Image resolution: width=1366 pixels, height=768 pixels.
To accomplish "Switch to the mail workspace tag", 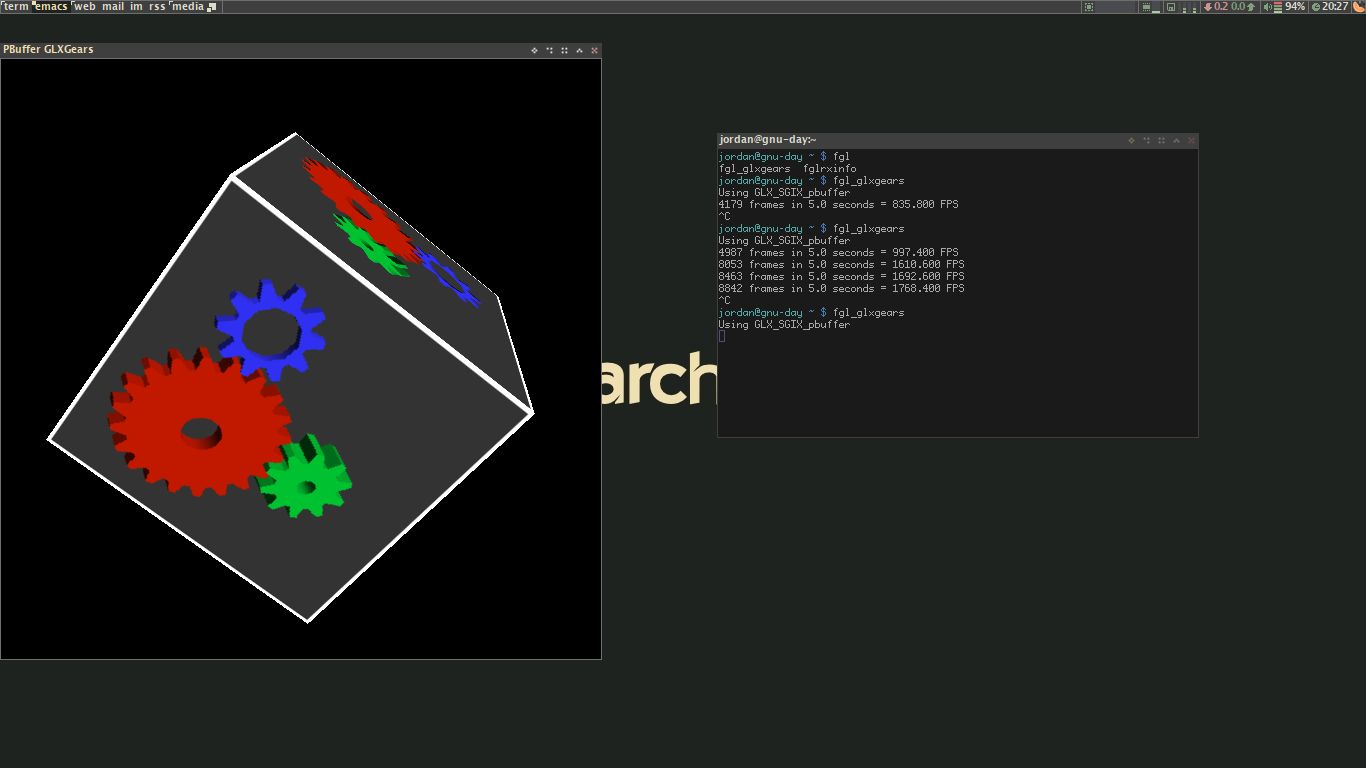I will [x=113, y=7].
